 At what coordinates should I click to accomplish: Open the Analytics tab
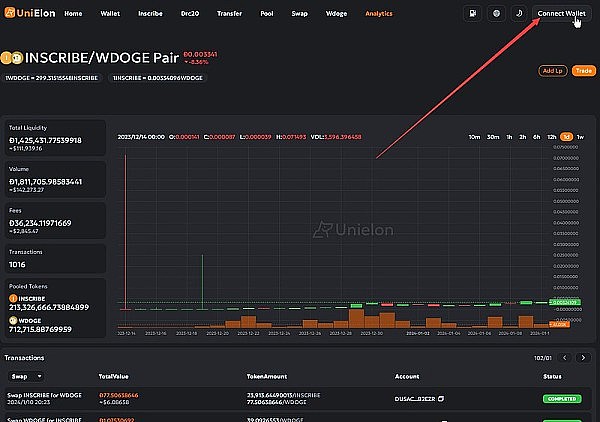click(x=379, y=14)
